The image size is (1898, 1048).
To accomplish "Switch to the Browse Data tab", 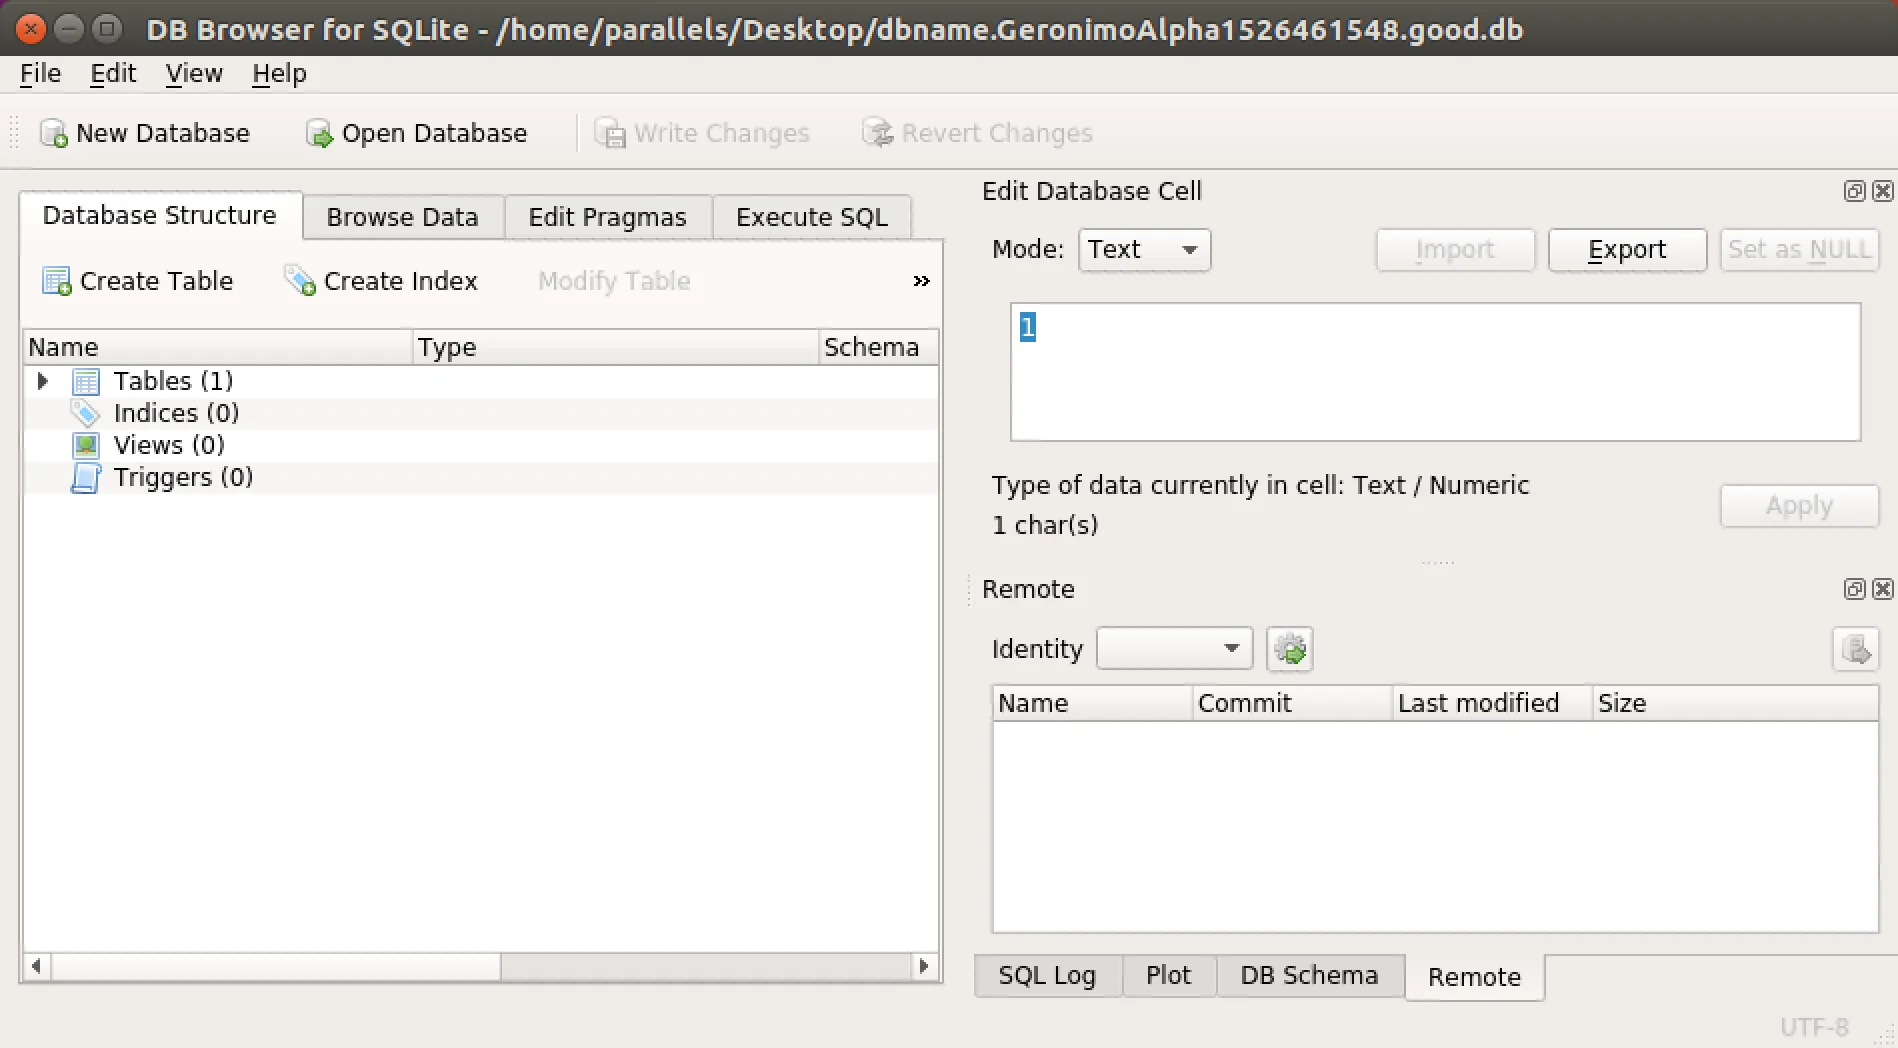I will 403,217.
